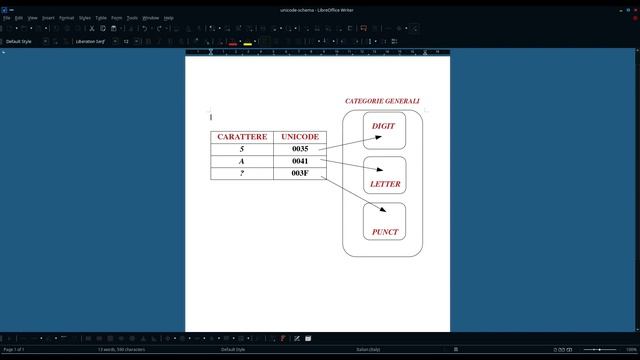
Task: Expand the highlighting color dropdown
Action: pyautogui.click(x=255, y=41)
